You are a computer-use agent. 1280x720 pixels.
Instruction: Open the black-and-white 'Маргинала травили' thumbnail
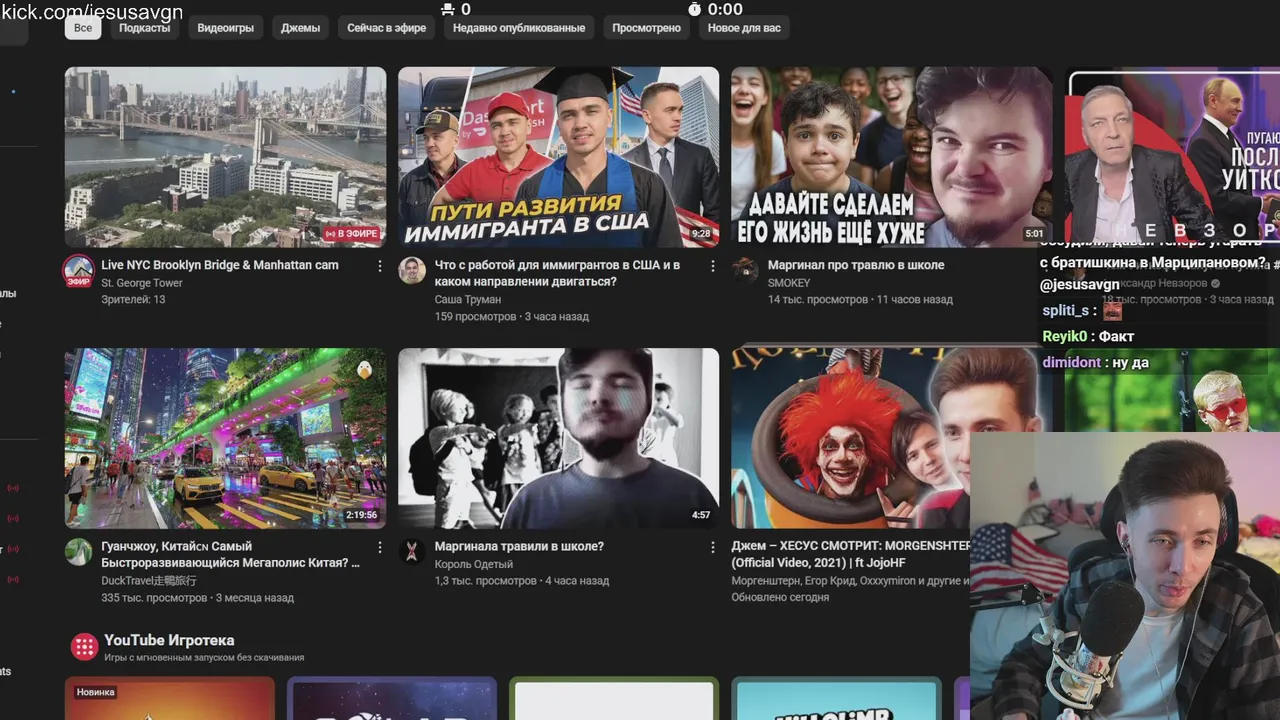pos(558,438)
